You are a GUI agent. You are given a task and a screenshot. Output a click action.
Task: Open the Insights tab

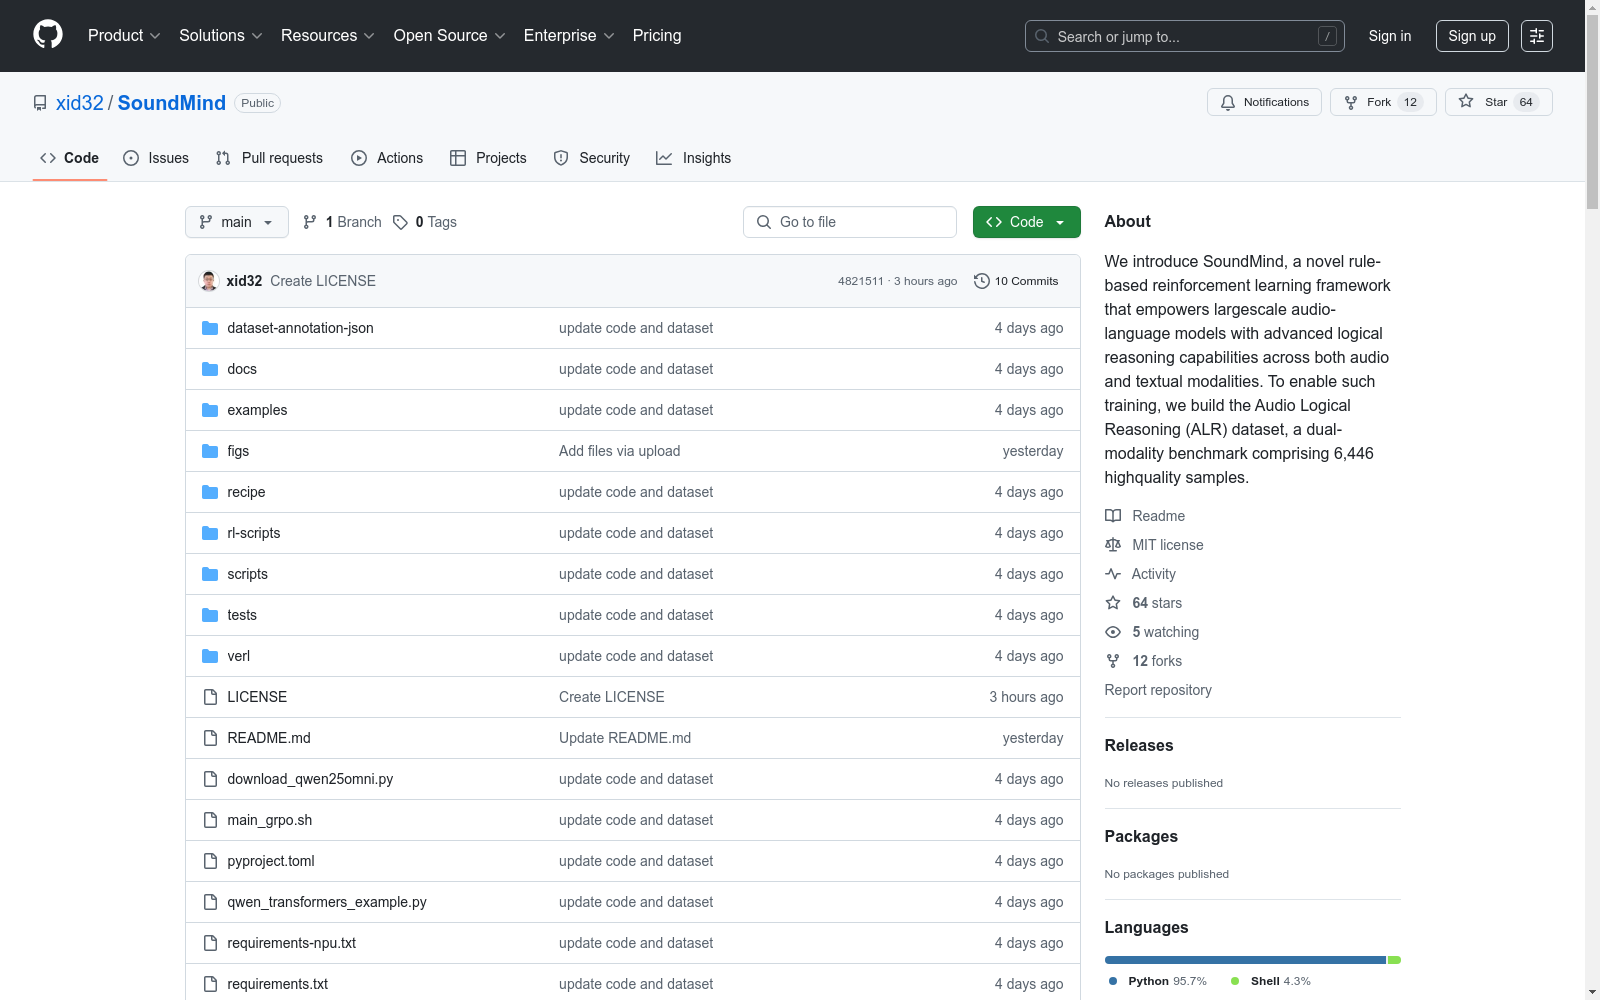point(694,158)
